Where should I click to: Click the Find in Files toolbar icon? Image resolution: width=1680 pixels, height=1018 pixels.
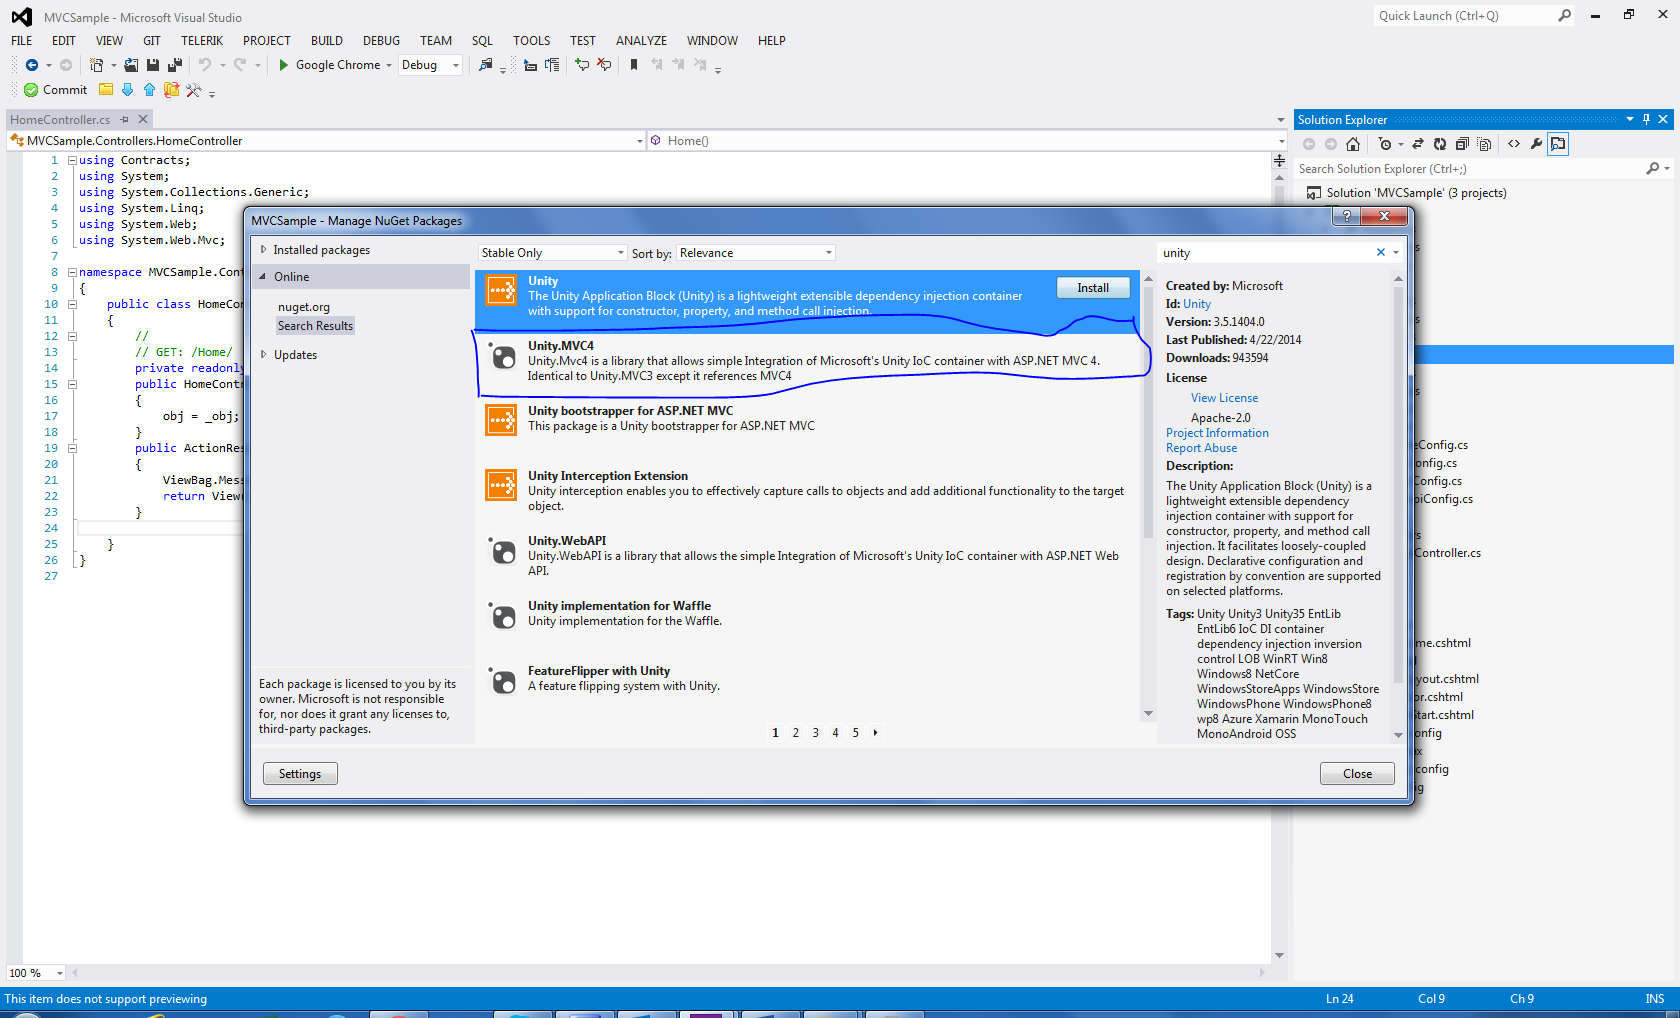(x=486, y=65)
